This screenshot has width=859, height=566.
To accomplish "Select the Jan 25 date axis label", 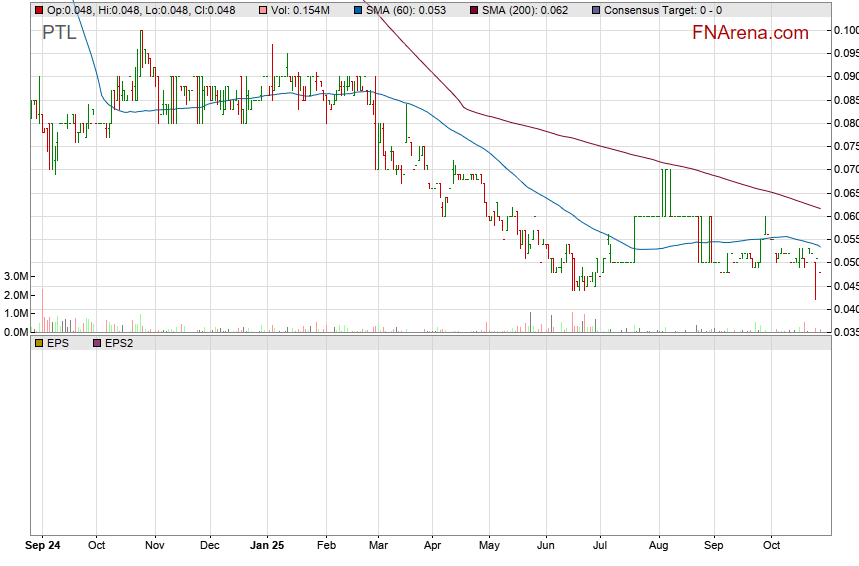I will [x=266, y=547].
